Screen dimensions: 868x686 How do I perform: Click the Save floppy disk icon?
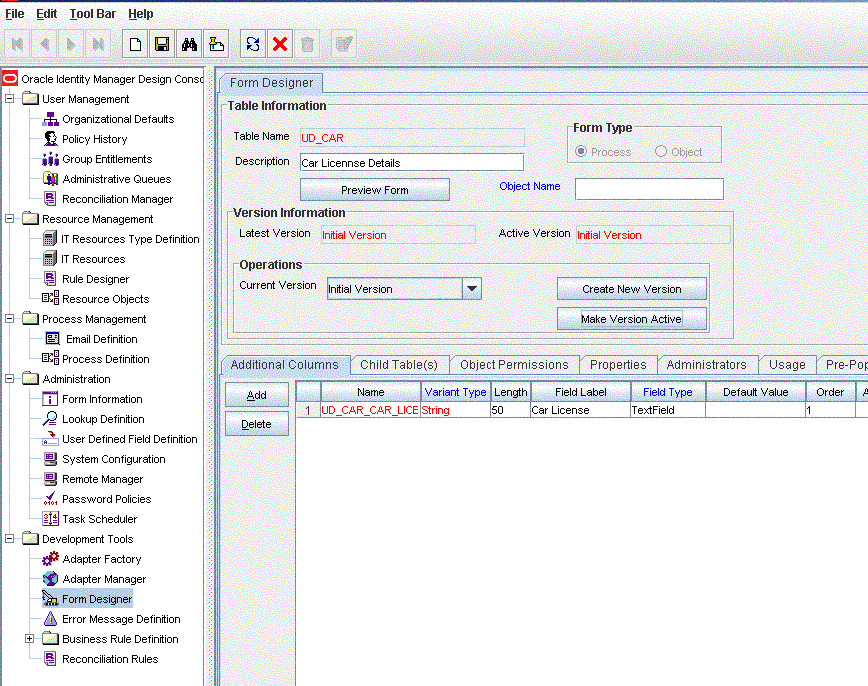click(162, 44)
